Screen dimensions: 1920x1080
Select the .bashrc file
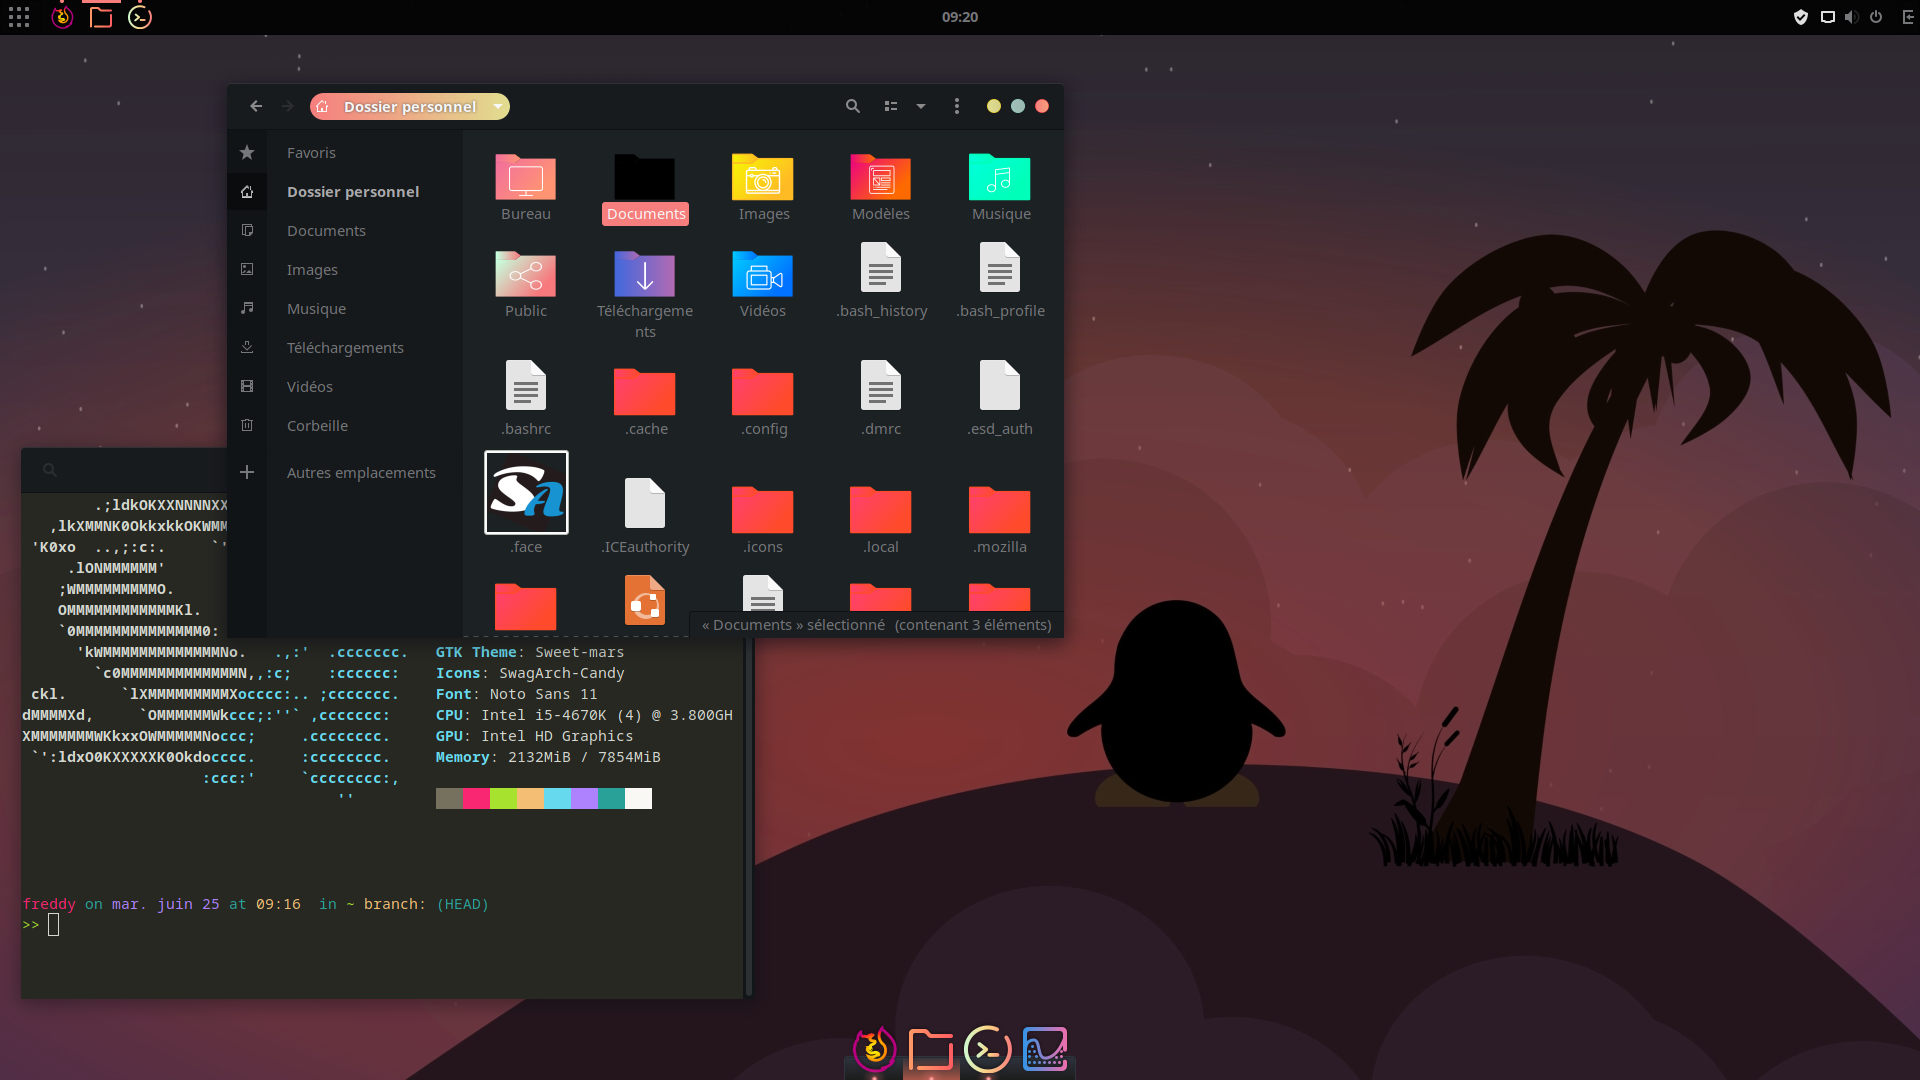526,385
